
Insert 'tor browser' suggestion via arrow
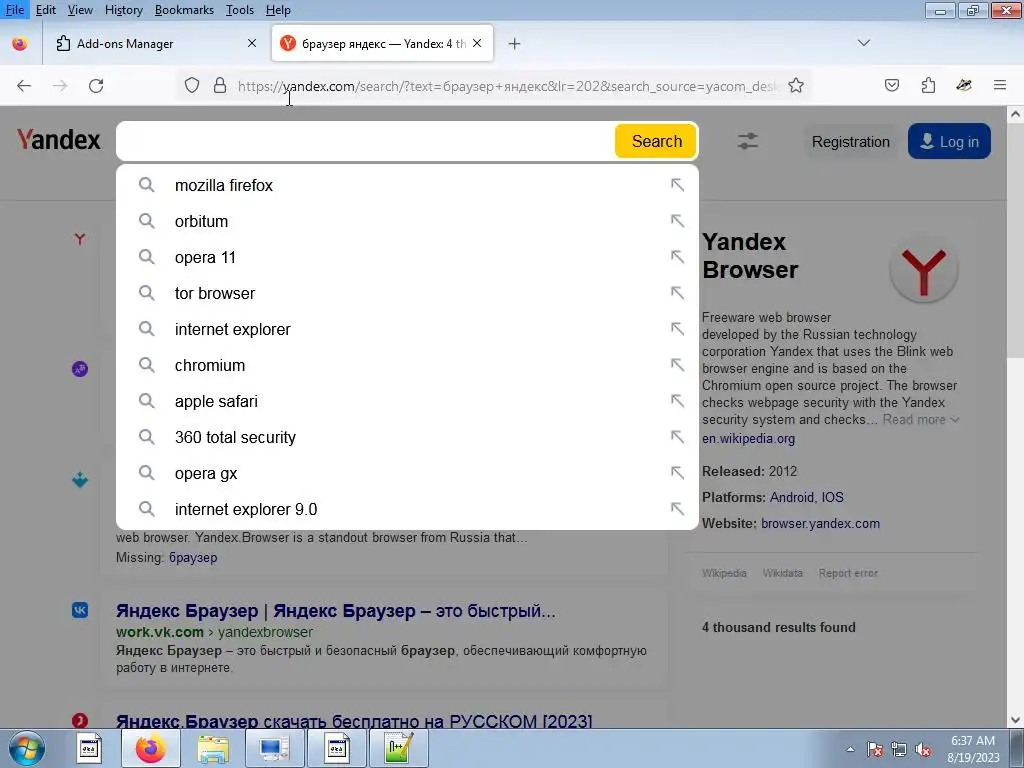click(677, 293)
